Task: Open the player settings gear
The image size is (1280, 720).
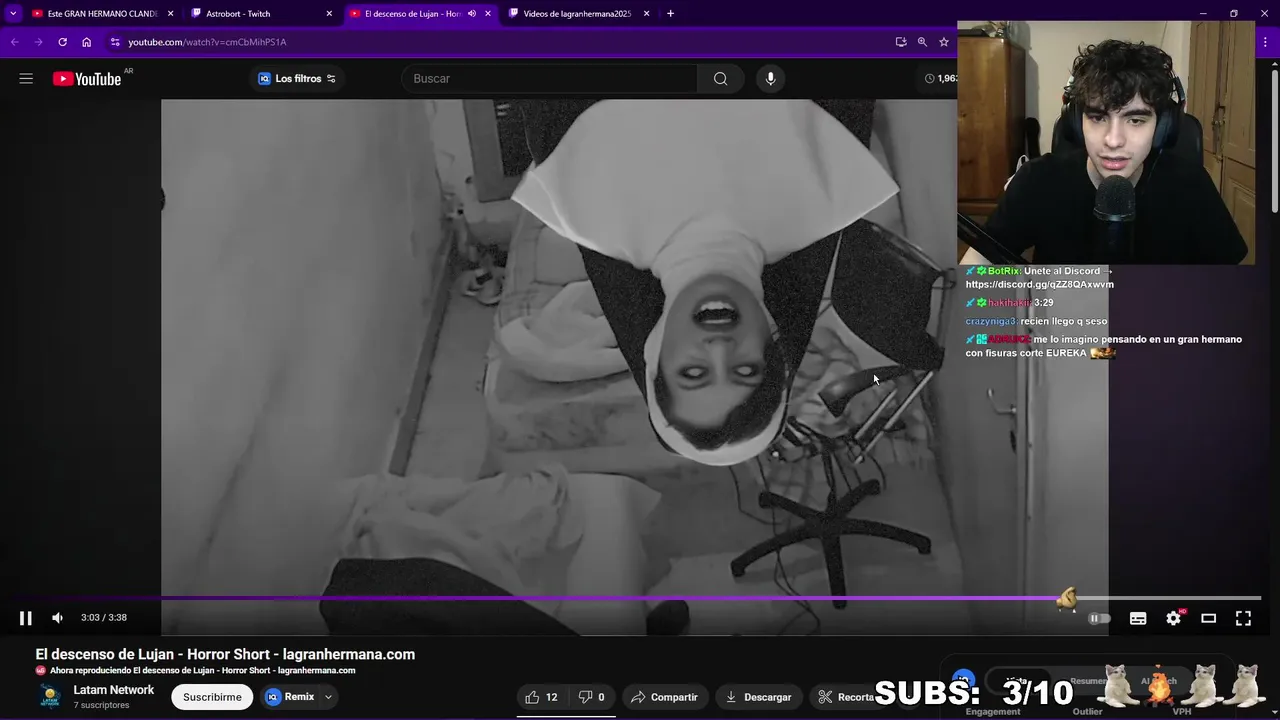Action: (x=1173, y=618)
